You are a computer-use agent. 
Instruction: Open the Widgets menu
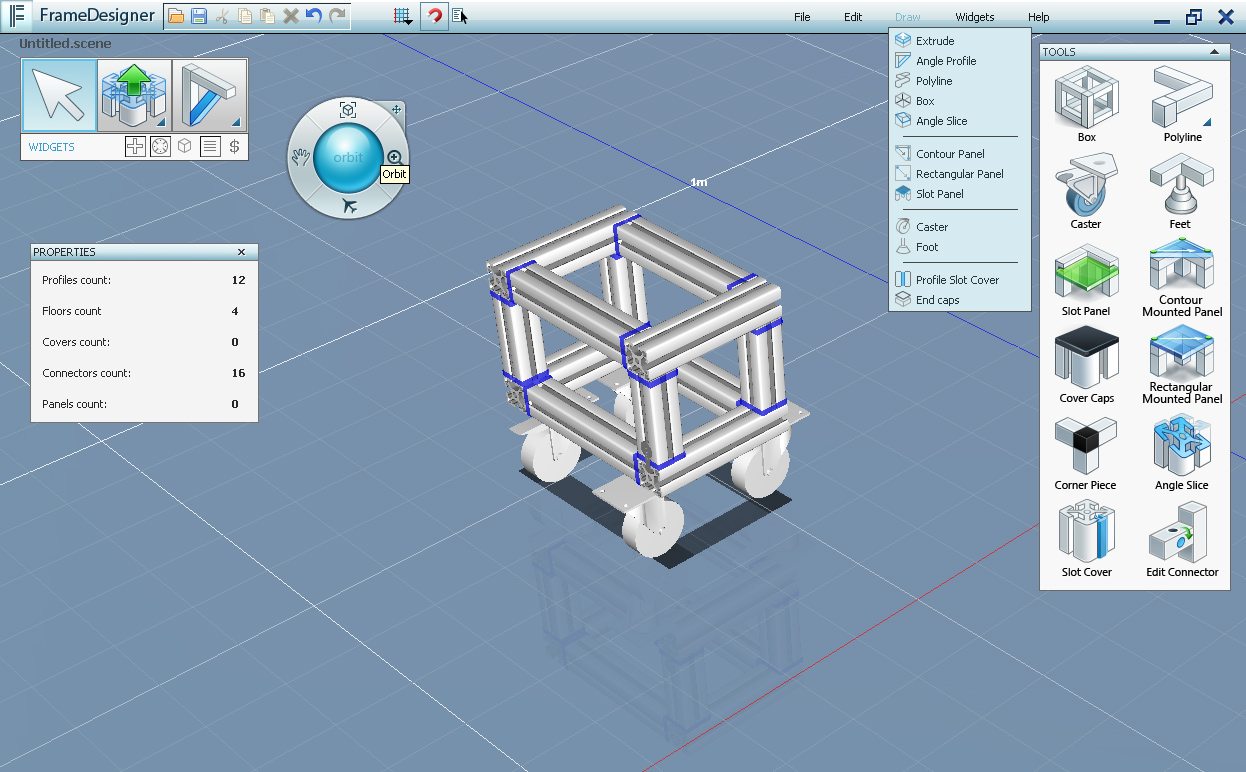point(974,17)
